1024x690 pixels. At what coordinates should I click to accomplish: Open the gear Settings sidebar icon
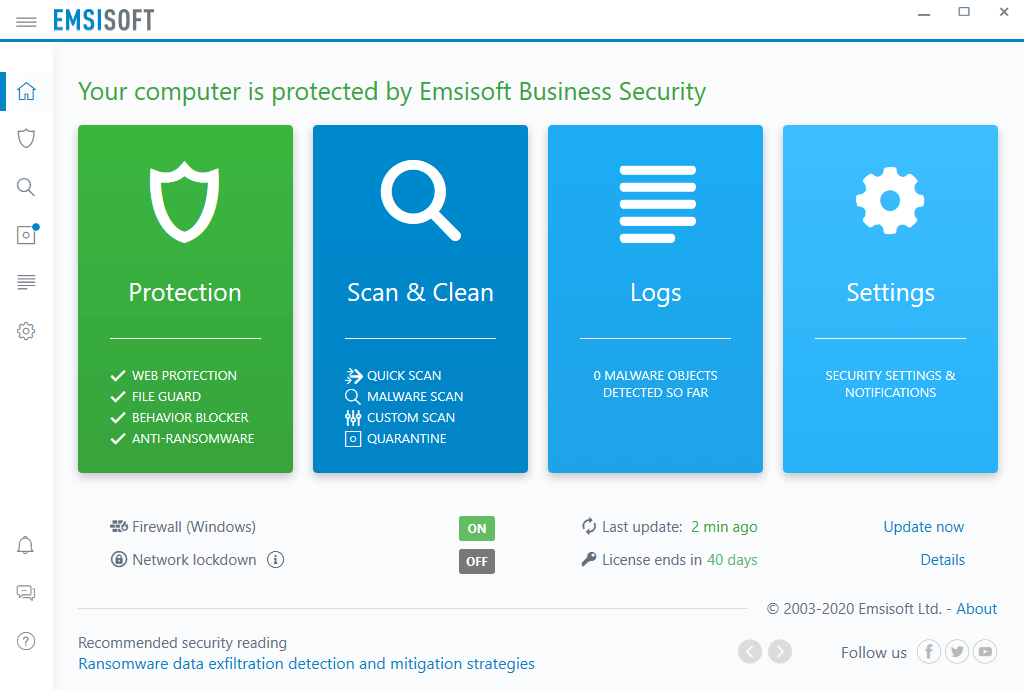(x=26, y=331)
